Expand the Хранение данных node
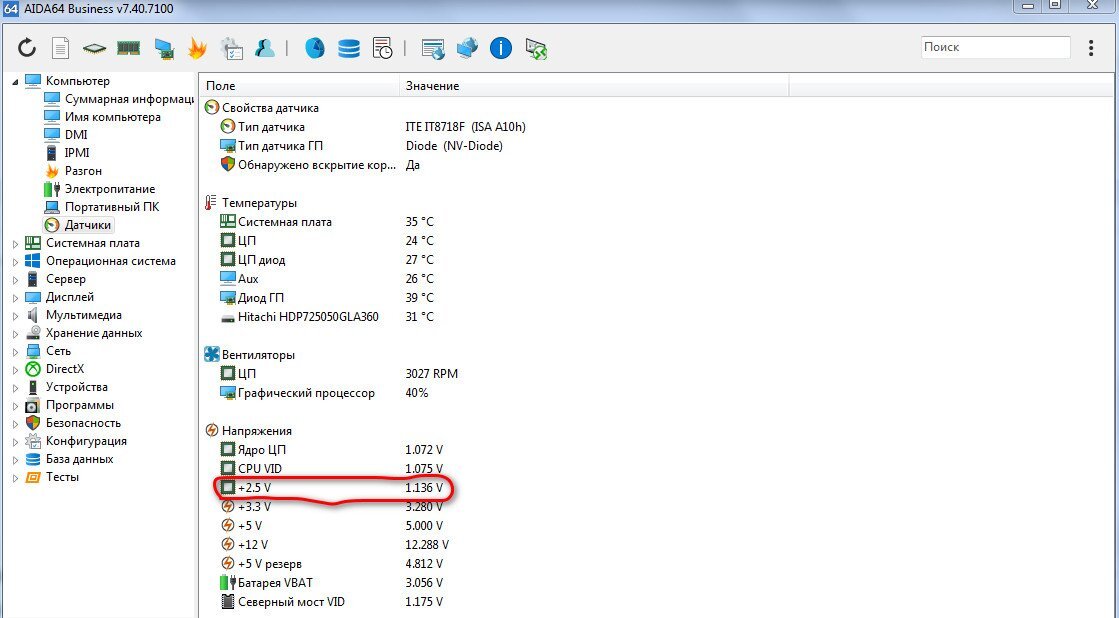 tap(15, 333)
